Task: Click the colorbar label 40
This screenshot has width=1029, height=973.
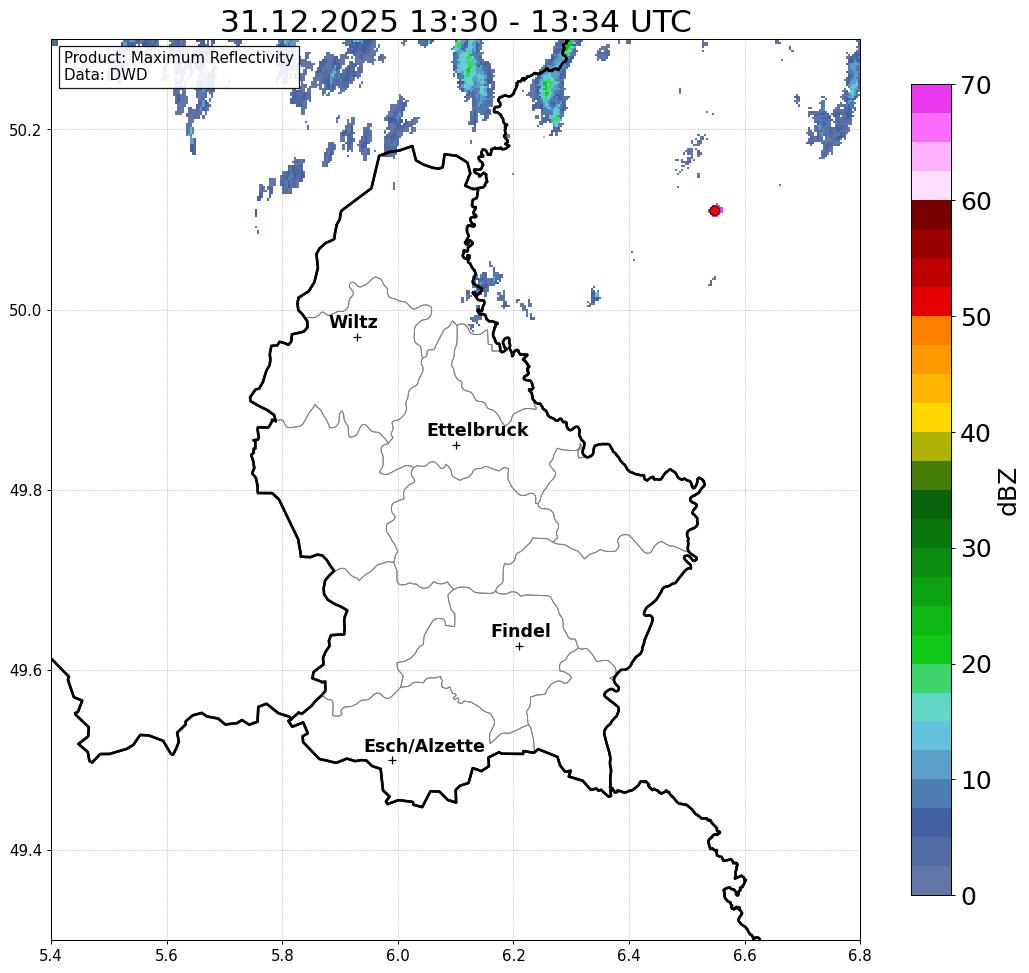Action: pos(976,433)
